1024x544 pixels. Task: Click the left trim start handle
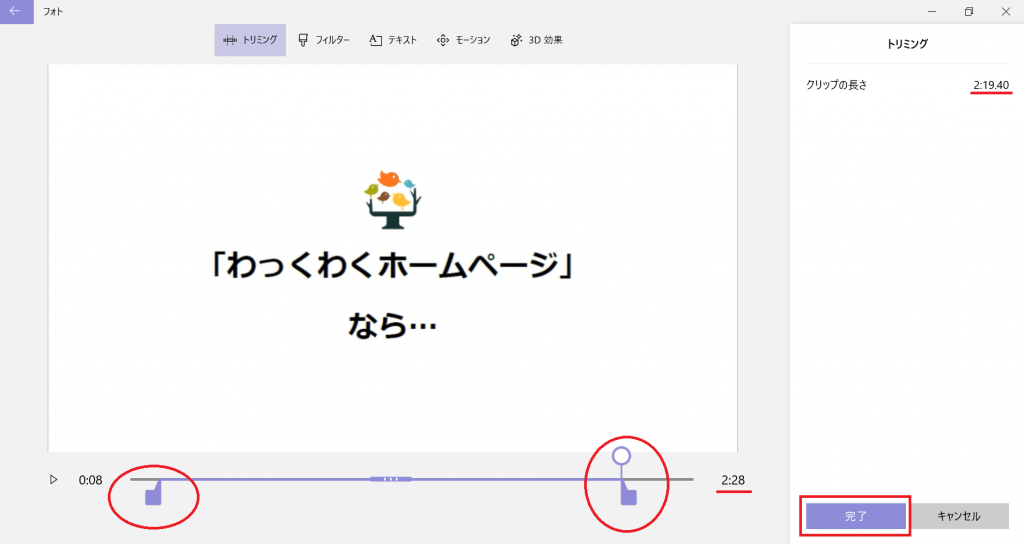coord(153,495)
